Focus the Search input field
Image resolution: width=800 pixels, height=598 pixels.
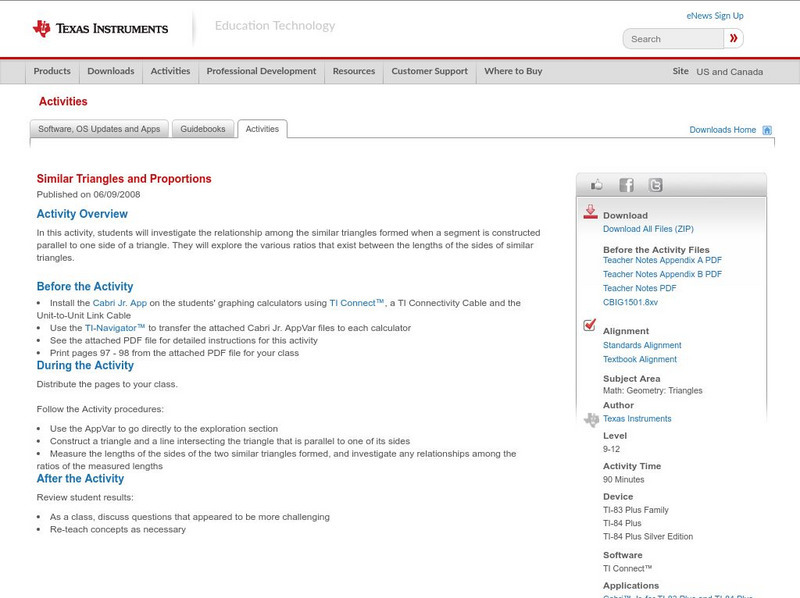[673, 39]
